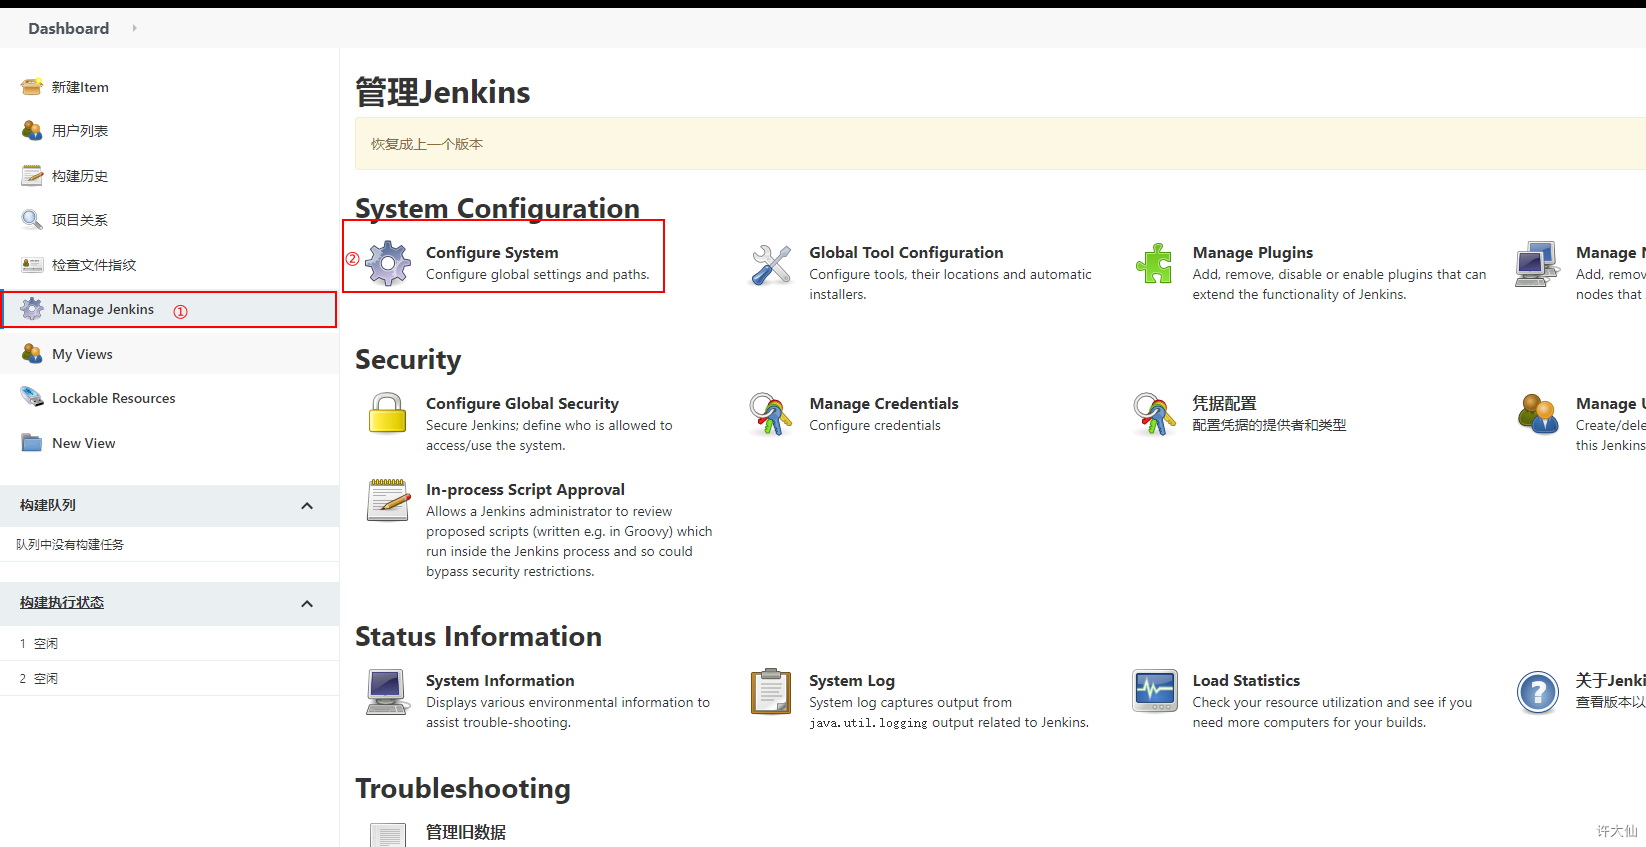Screen dimensions: 1646x847
Task: Click the My Views people icon
Action: click(32, 354)
